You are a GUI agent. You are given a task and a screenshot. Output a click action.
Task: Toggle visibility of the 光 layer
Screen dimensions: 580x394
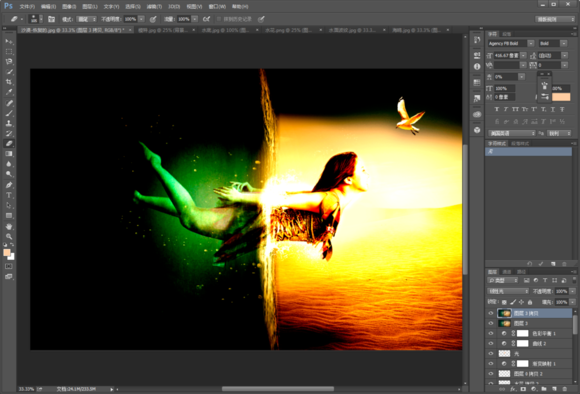click(491, 354)
